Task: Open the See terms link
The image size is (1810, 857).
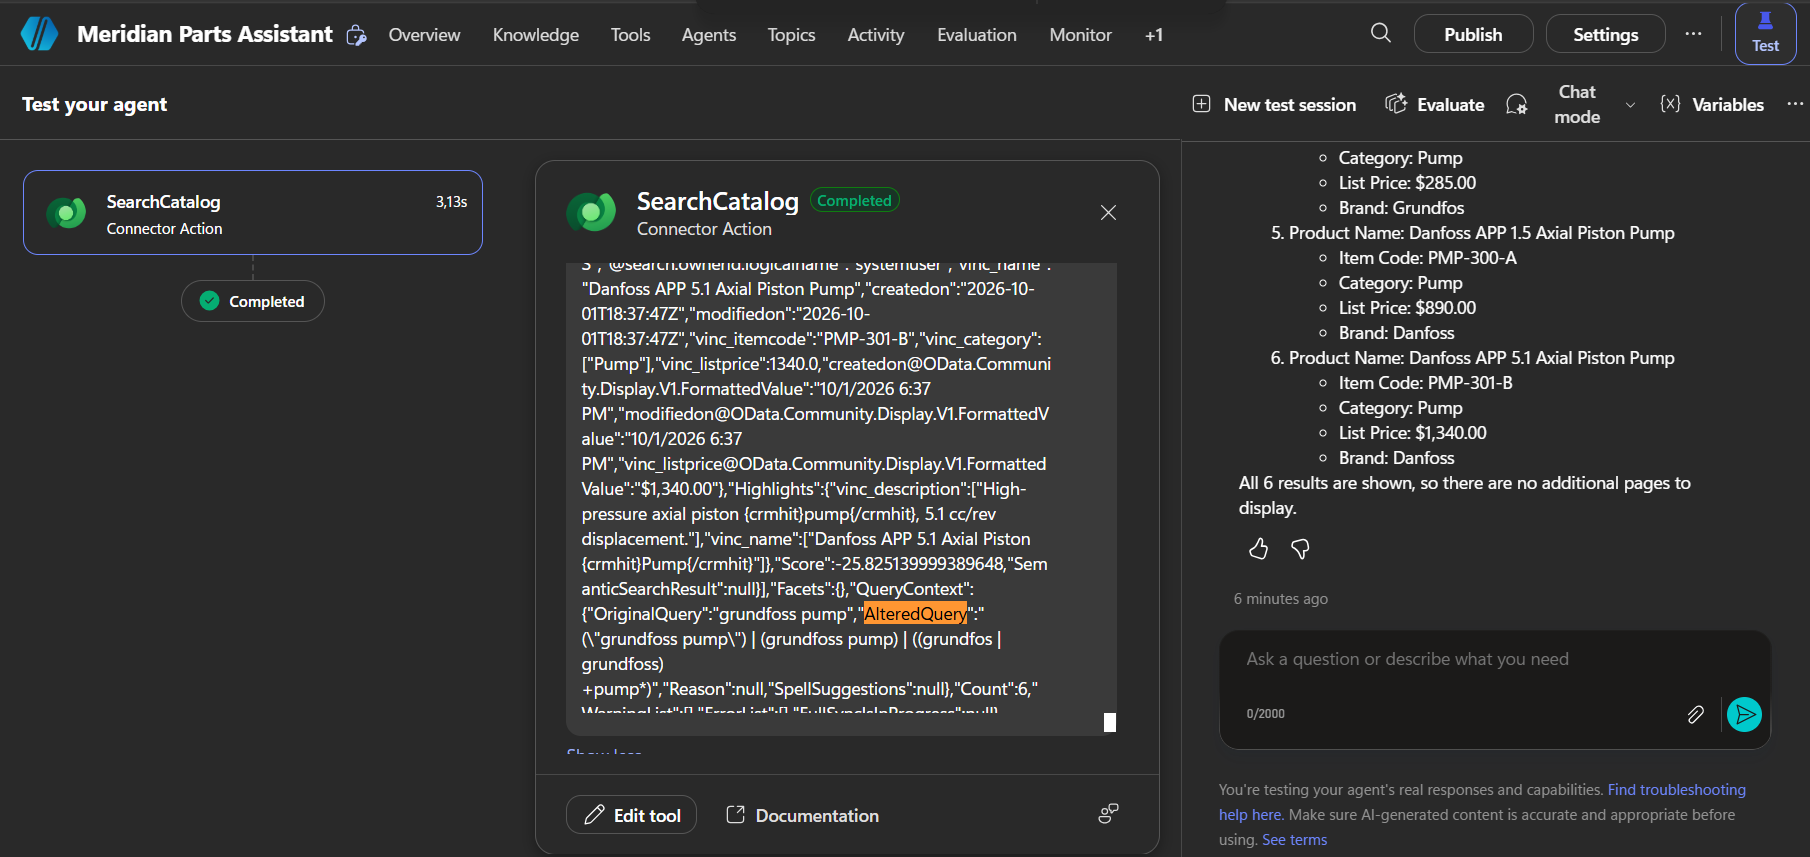Action: click(x=1294, y=840)
